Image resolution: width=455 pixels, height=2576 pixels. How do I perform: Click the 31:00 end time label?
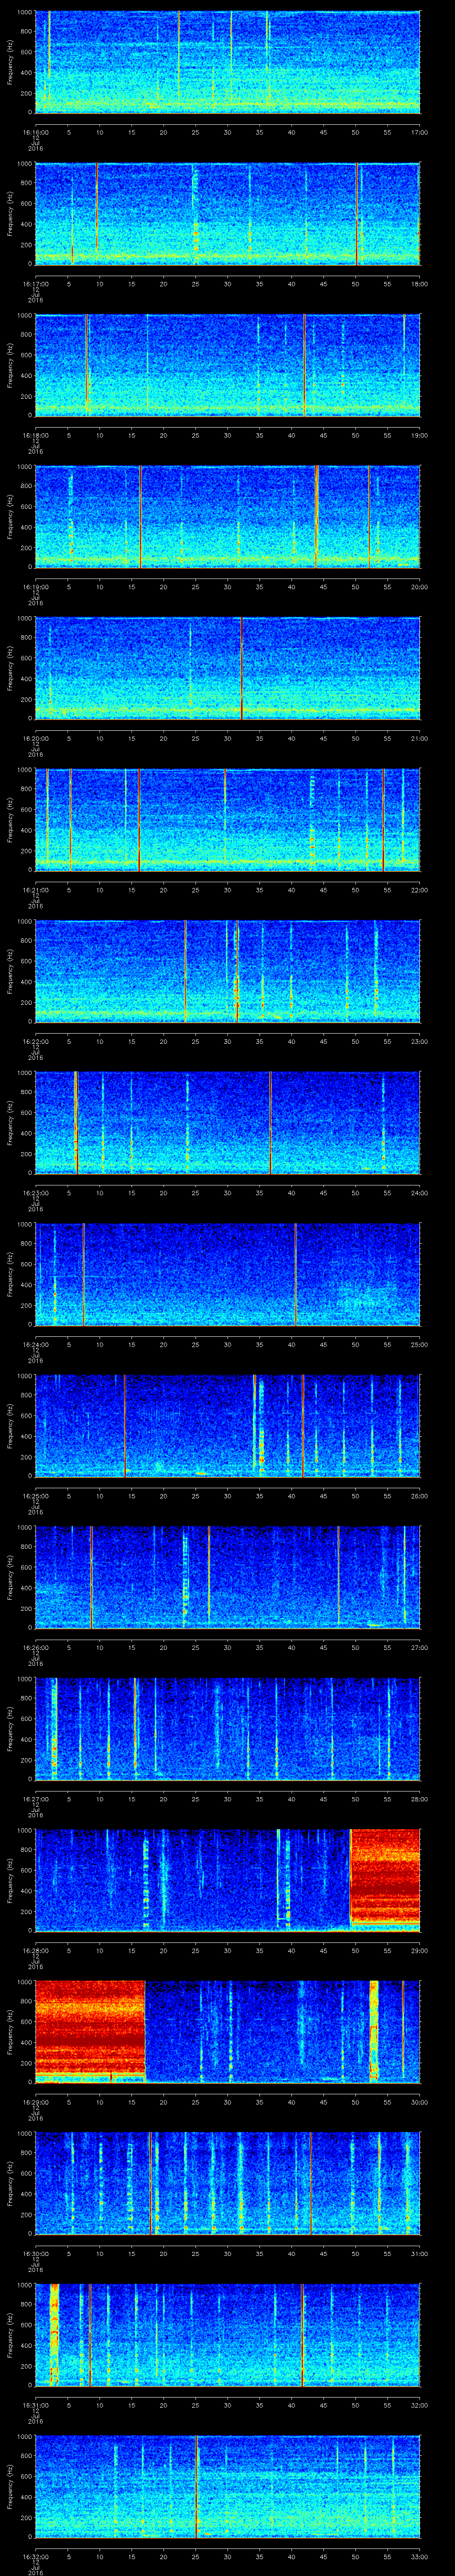(x=419, y=2253)
